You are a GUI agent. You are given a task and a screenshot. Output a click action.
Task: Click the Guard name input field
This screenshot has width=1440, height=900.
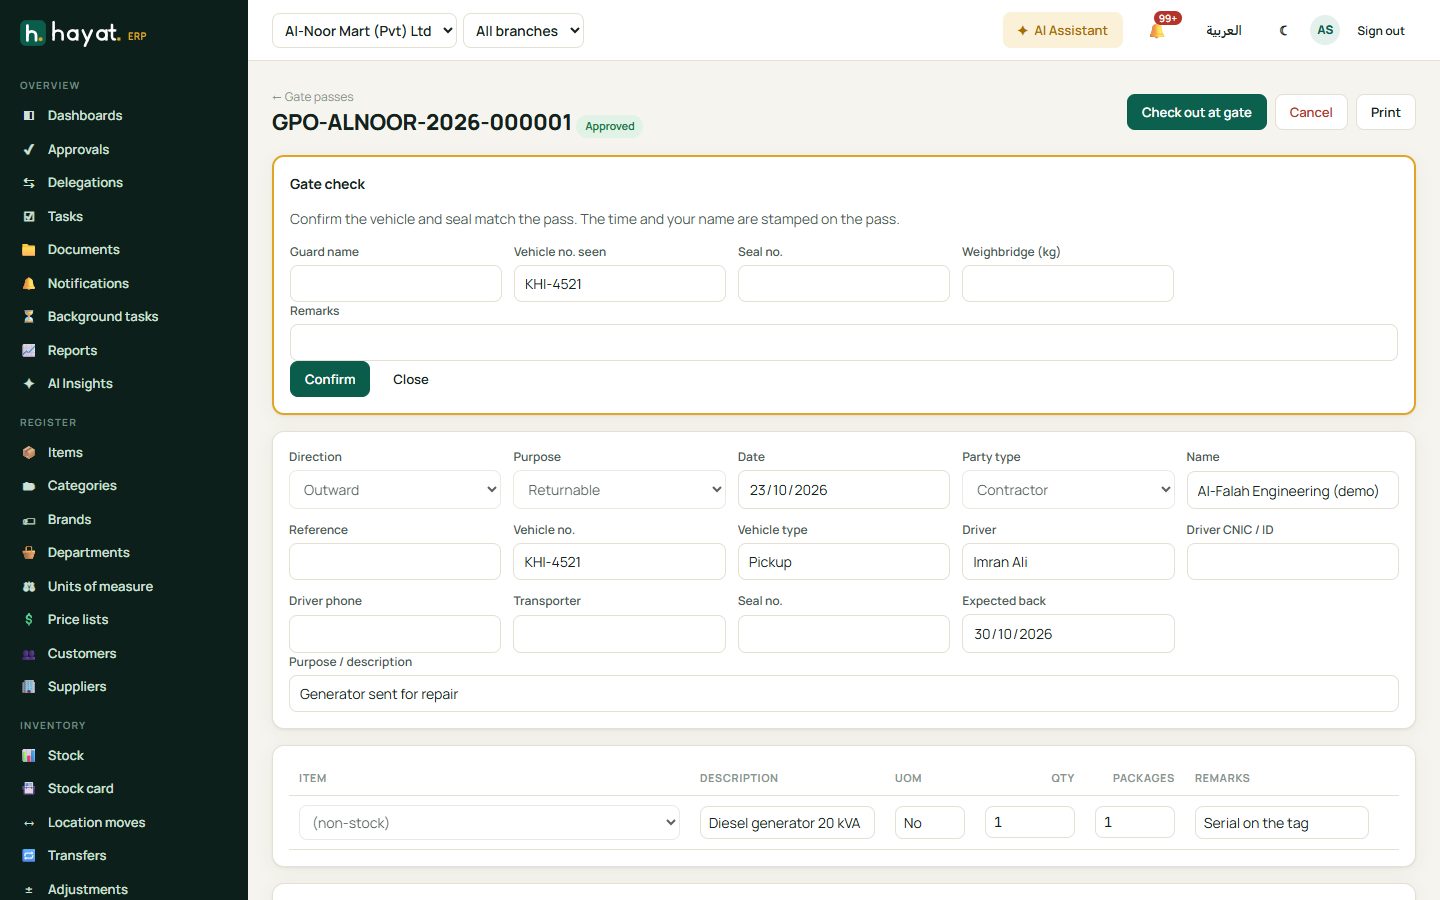(396, 284)
